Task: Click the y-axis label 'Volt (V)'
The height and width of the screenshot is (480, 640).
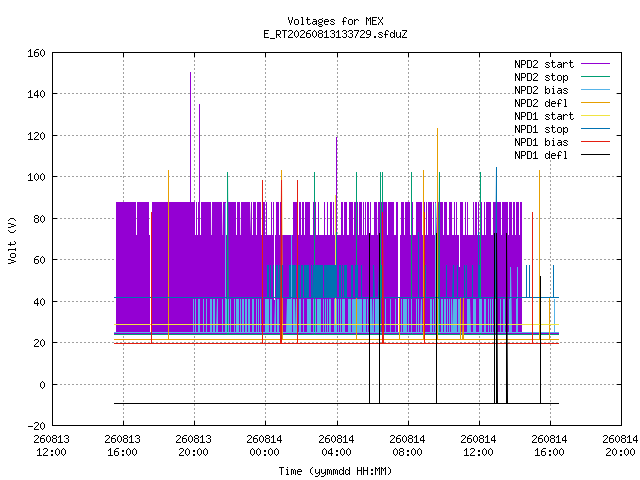Action: pos(13,240)
